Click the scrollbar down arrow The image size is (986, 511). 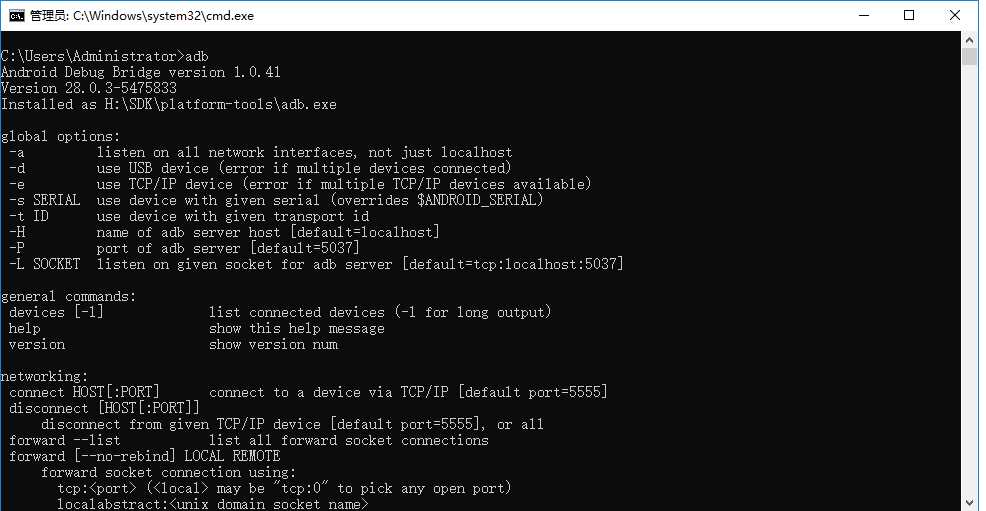(969, 502)
